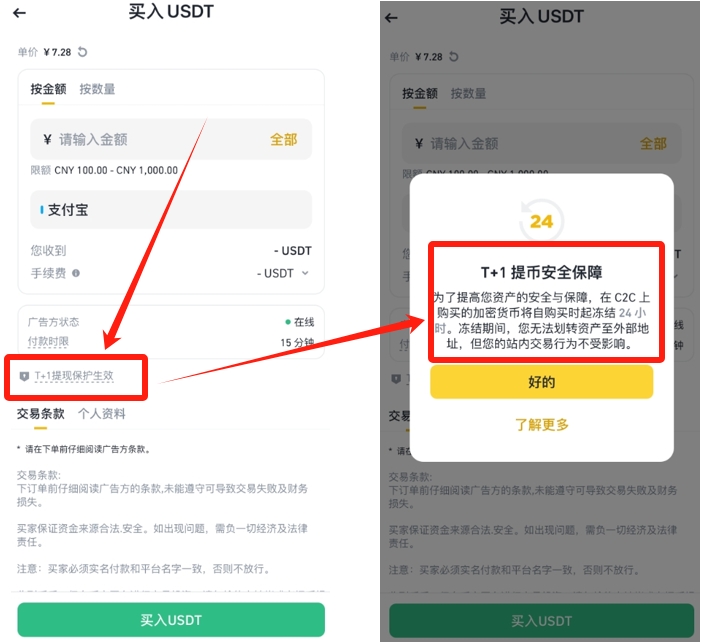Tap the 付款时限 underlined label
This screenshot has height=642, width=701.
[x=48, y=342]
